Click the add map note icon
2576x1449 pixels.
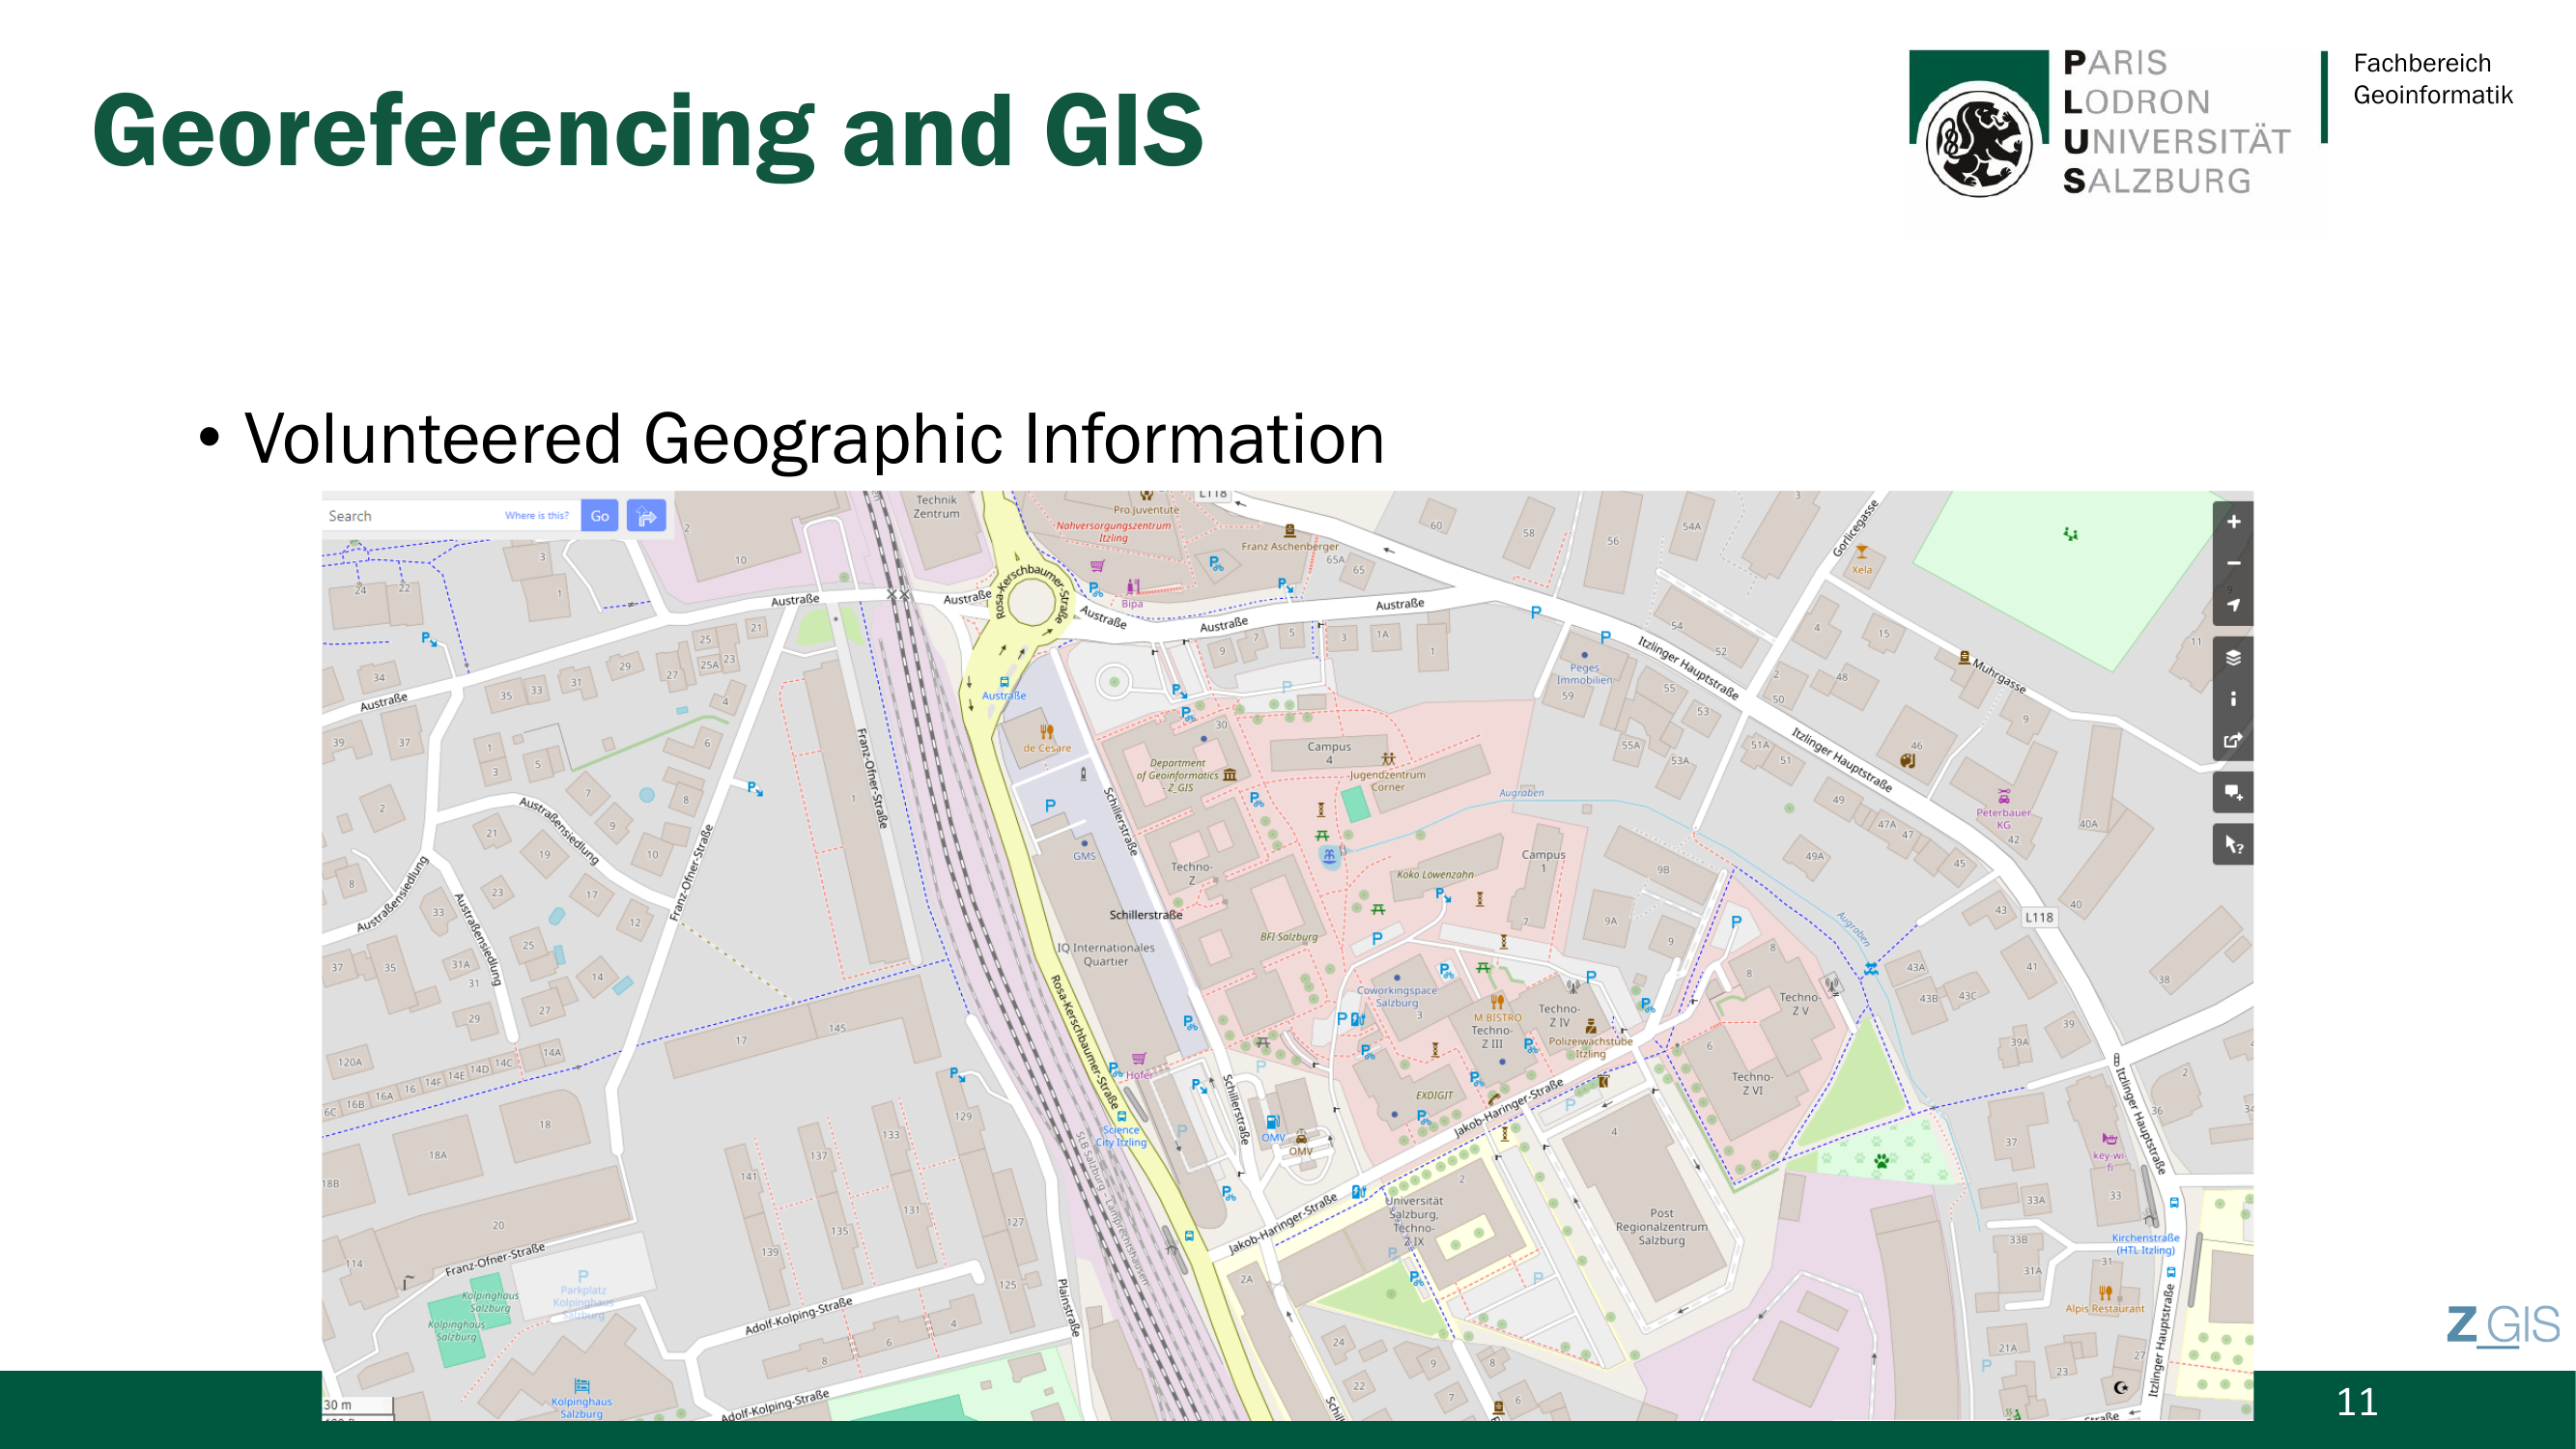(x=2233, y=793)
